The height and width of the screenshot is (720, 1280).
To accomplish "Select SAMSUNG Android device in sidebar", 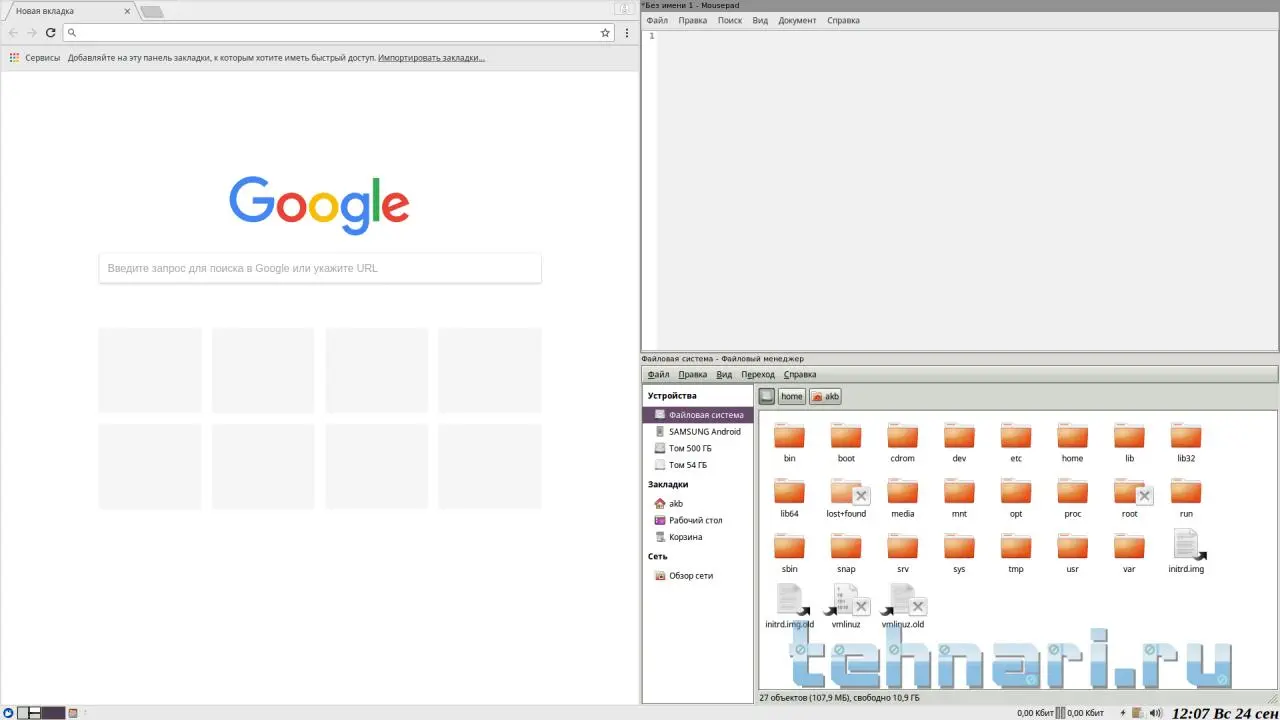I will coord(698,432).
